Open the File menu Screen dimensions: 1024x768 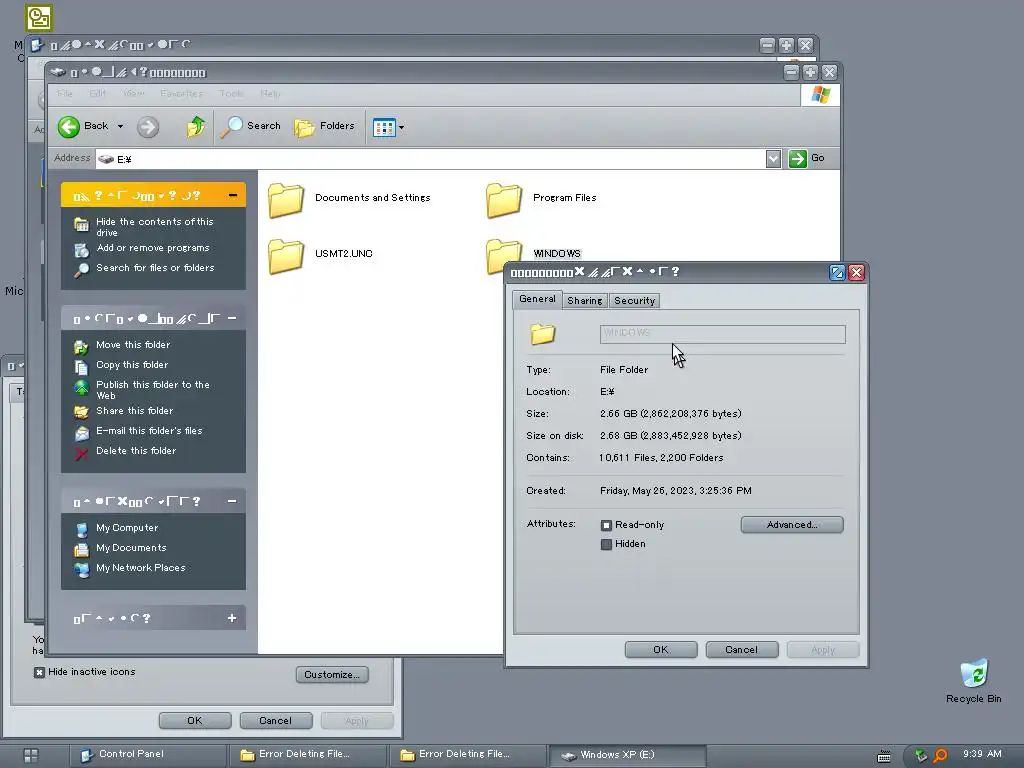pyautogui.click(x=65, y=93)
